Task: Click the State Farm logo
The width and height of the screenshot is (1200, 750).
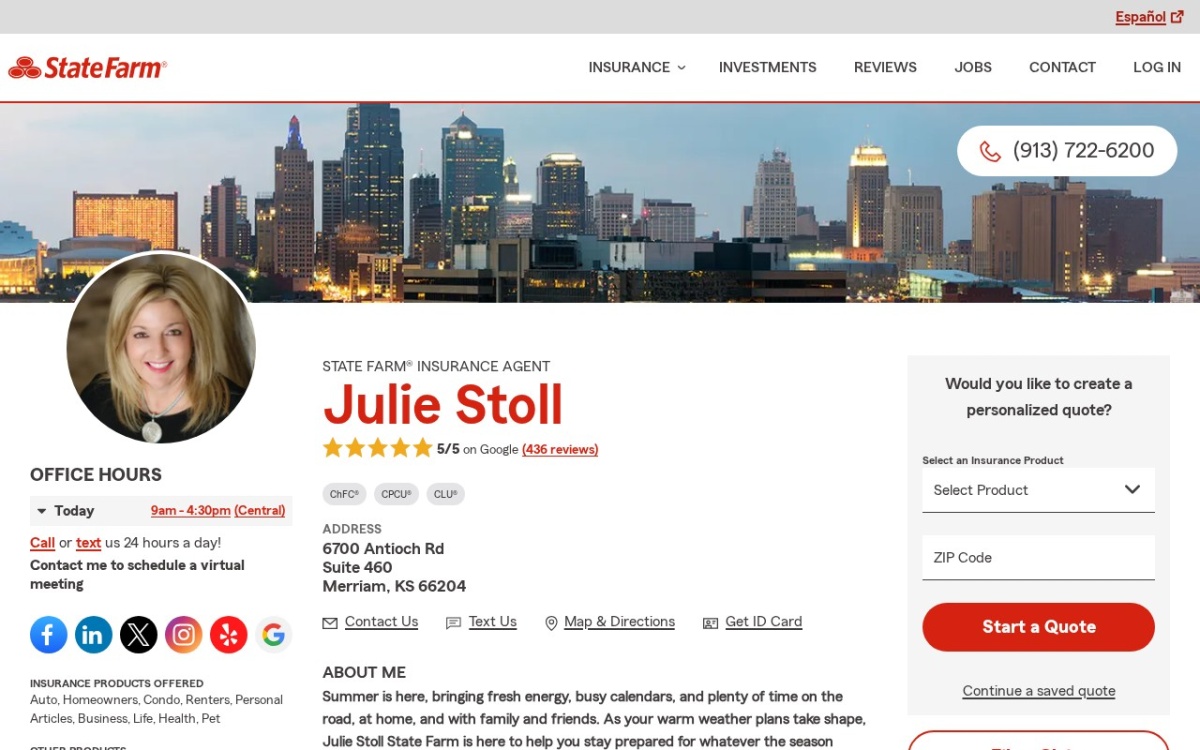Action: [x=88, y=68]
